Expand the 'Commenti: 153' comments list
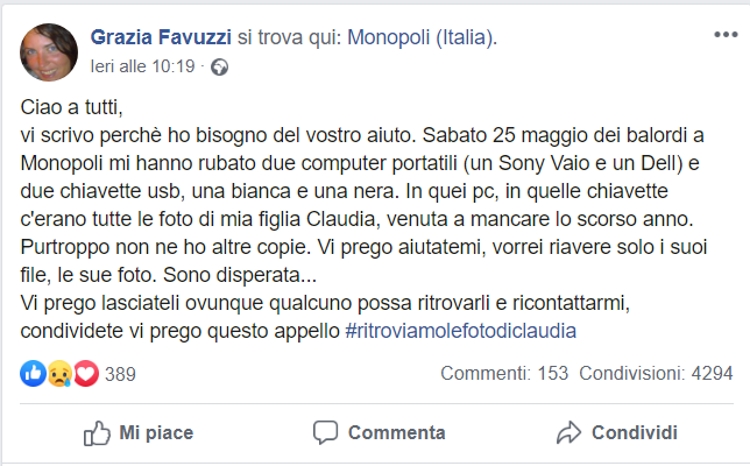Image resolution: width=750 pixels, height=466 pixels. click(x=504, y=375)
